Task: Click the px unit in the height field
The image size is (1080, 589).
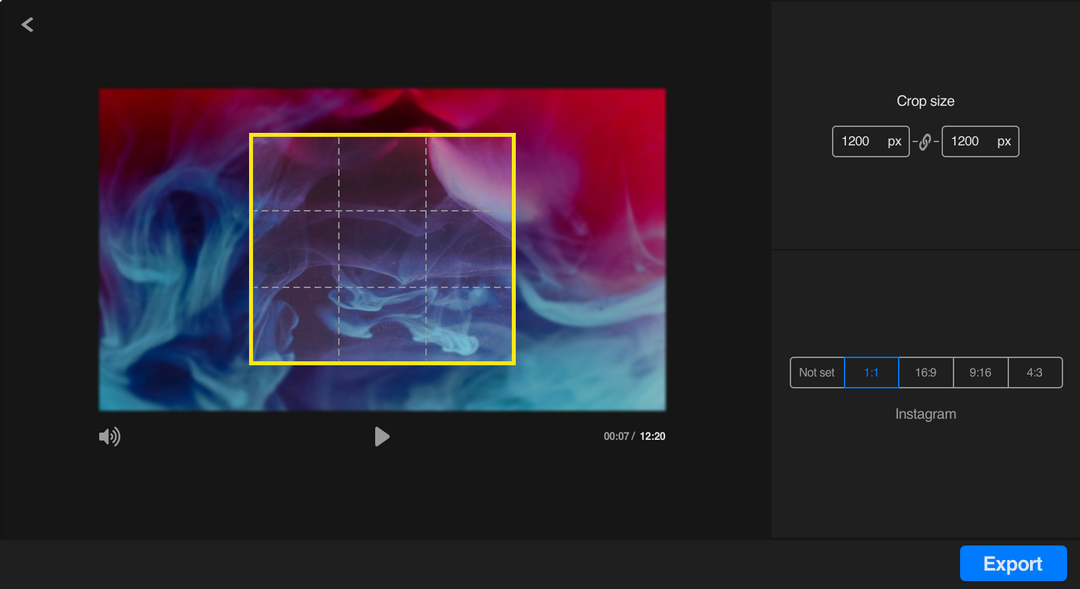Action: 1006,141
